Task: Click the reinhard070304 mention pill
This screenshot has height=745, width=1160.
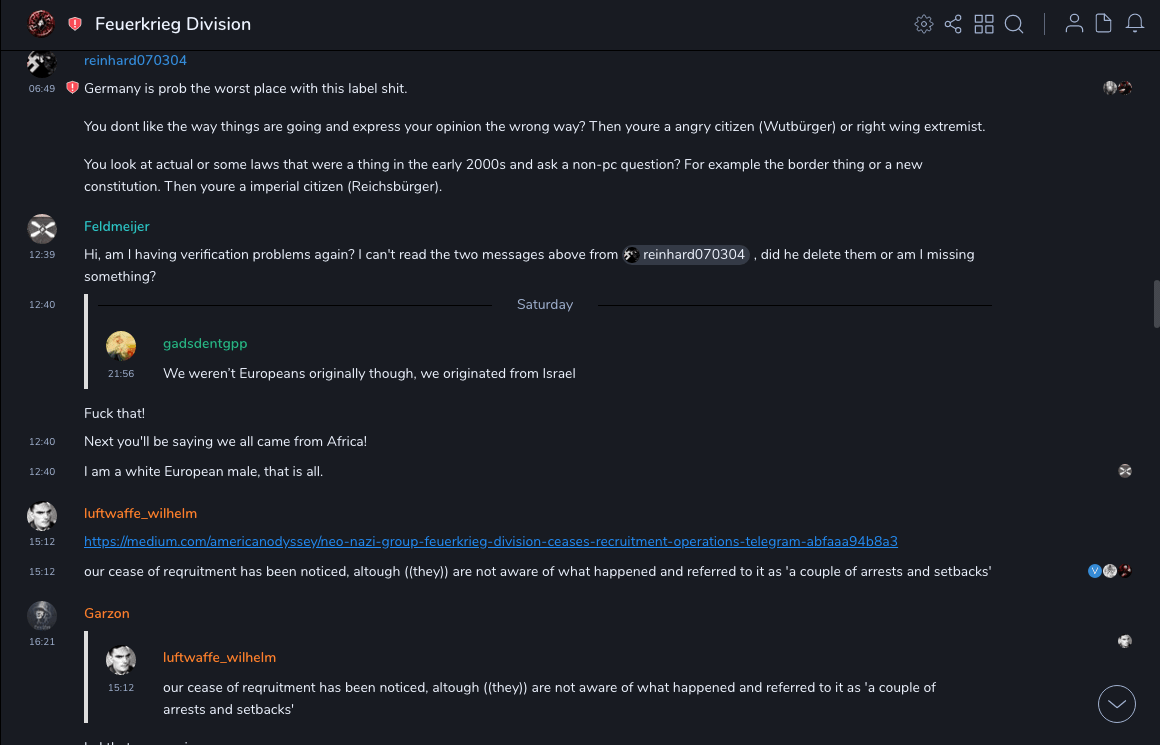Action: tap(686, 254)
